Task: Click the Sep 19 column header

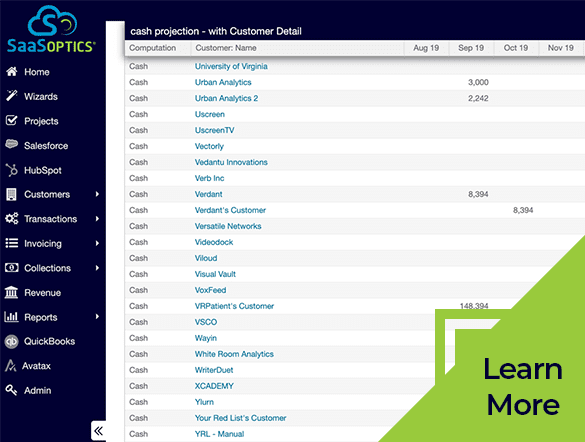Action: tap(471, 48)
